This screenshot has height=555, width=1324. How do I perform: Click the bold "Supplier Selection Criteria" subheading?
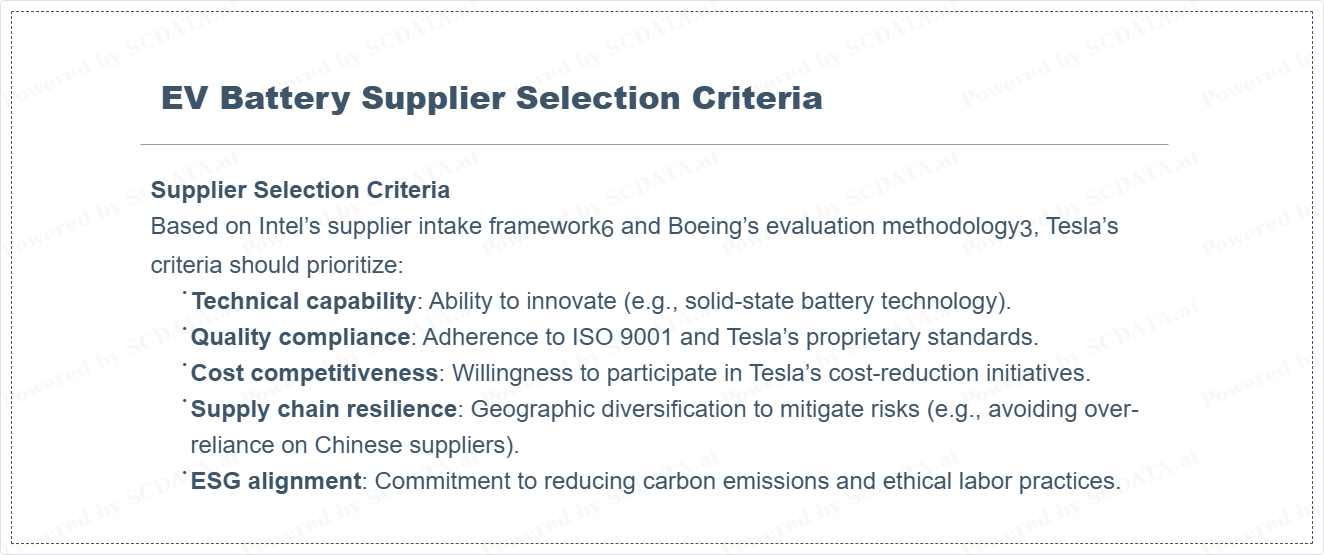tap(300, 190)
